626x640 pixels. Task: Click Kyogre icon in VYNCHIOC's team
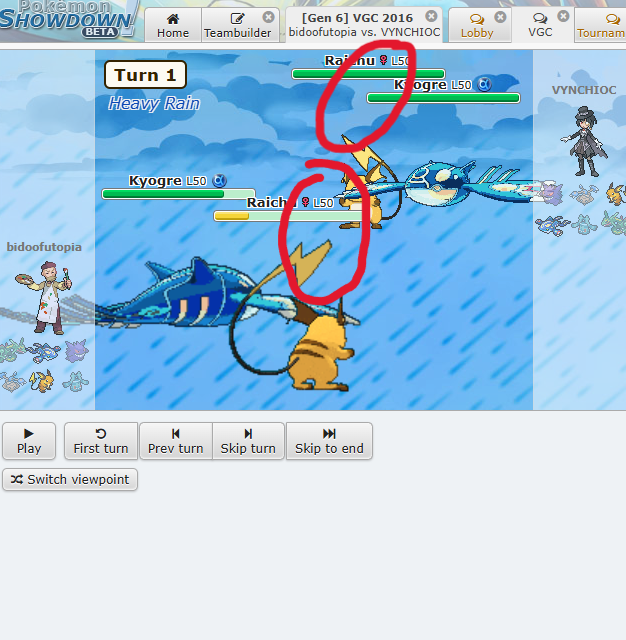point(552,226)
